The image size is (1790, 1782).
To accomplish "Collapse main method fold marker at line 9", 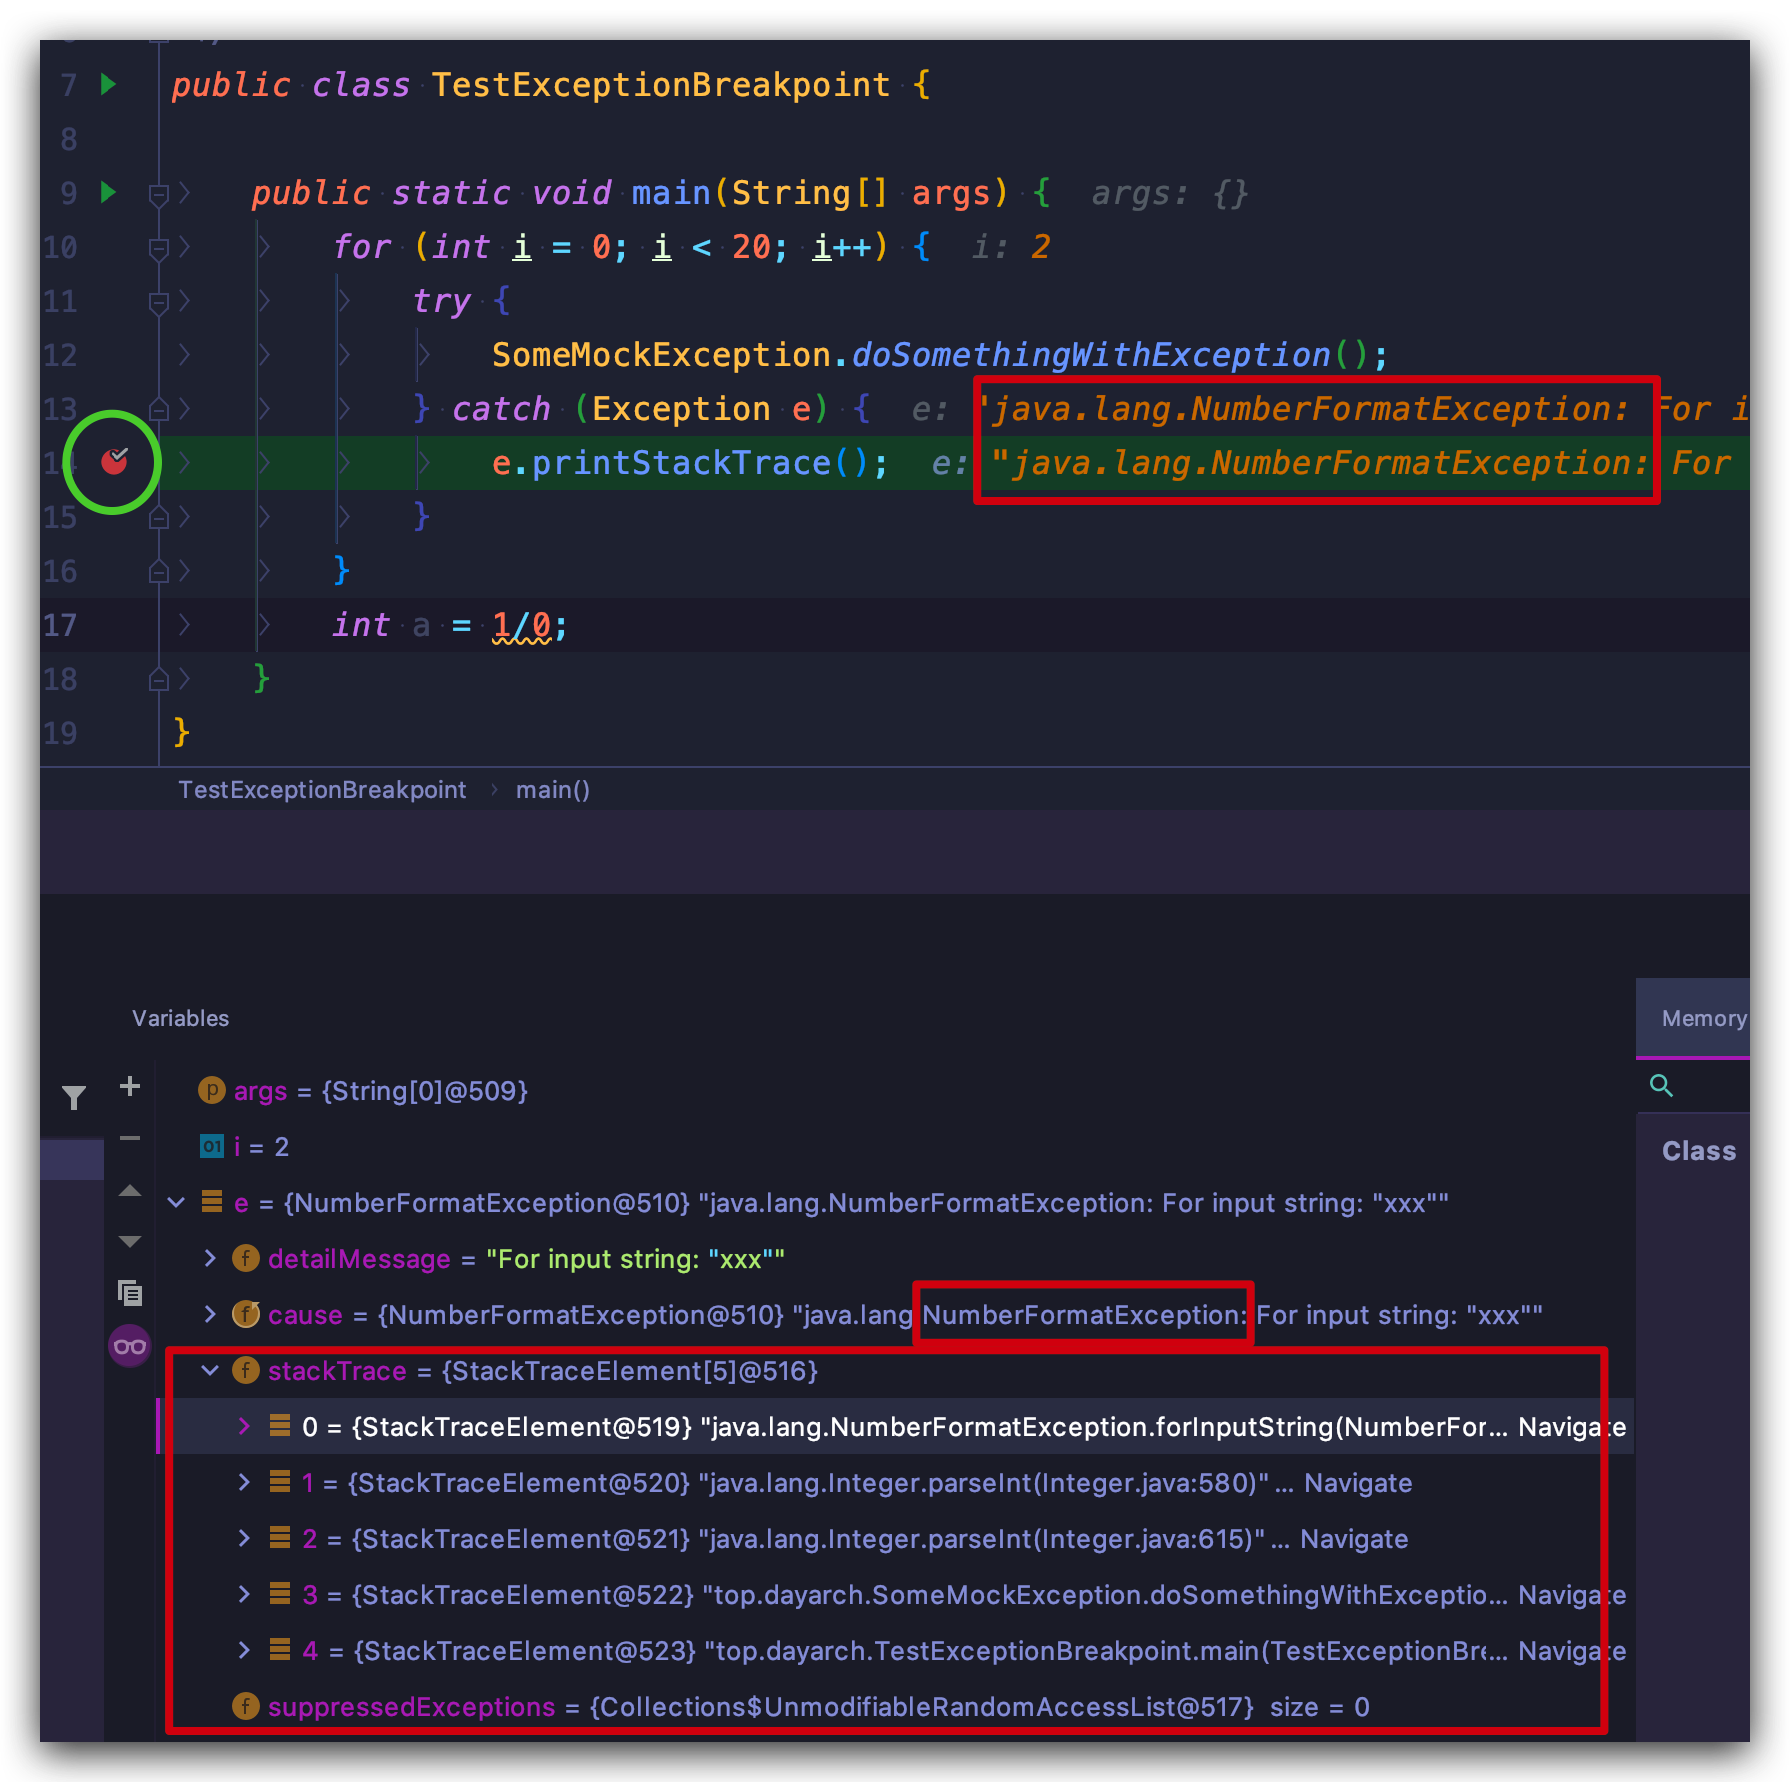I will [158, 194].
